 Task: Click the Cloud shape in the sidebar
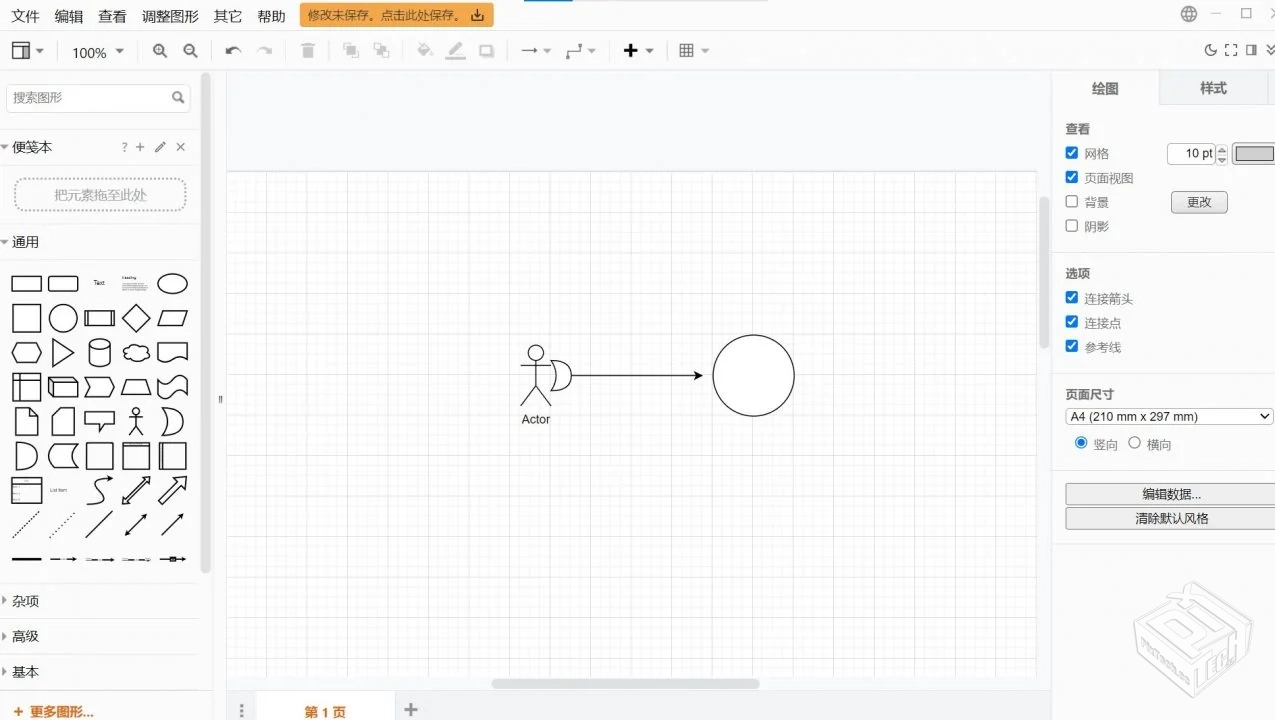[136, 352]
